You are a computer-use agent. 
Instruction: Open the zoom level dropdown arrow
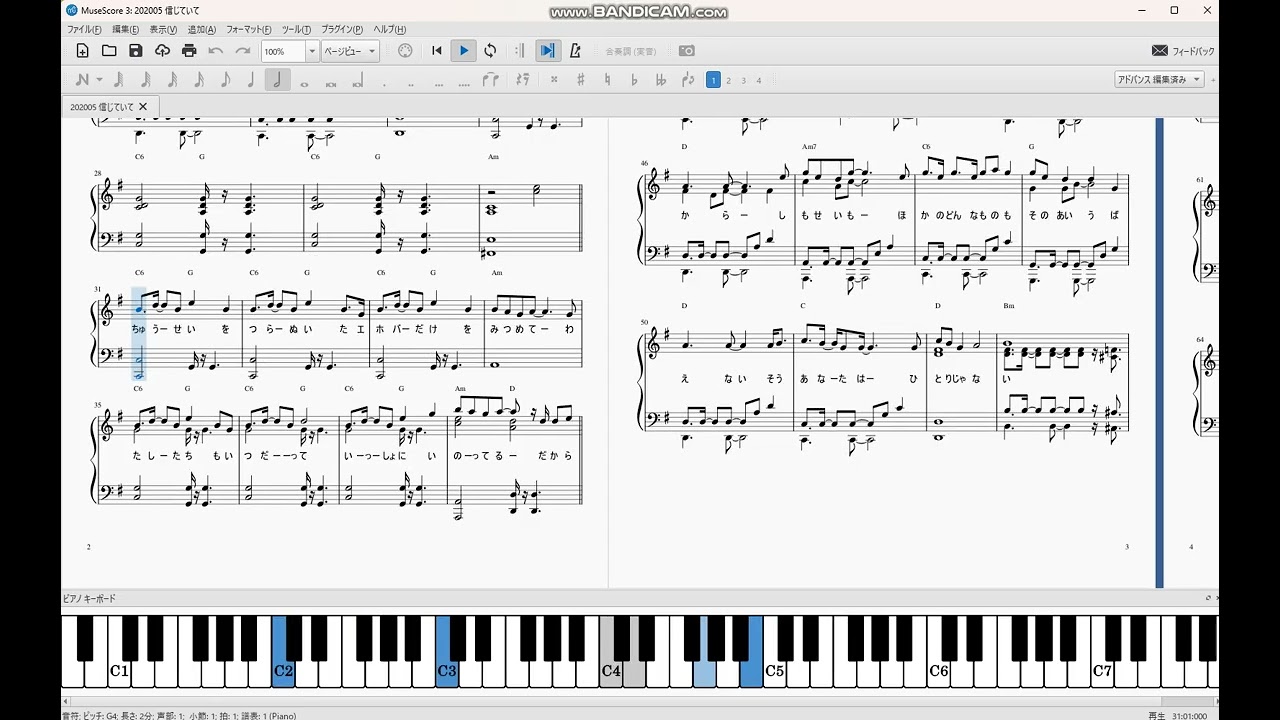[x=312, y=51]
